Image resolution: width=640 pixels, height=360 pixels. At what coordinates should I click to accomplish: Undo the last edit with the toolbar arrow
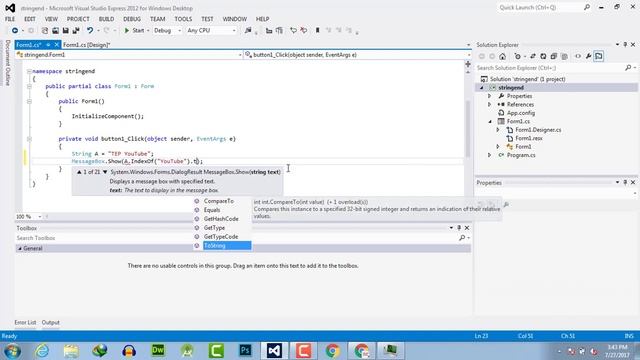90,31
